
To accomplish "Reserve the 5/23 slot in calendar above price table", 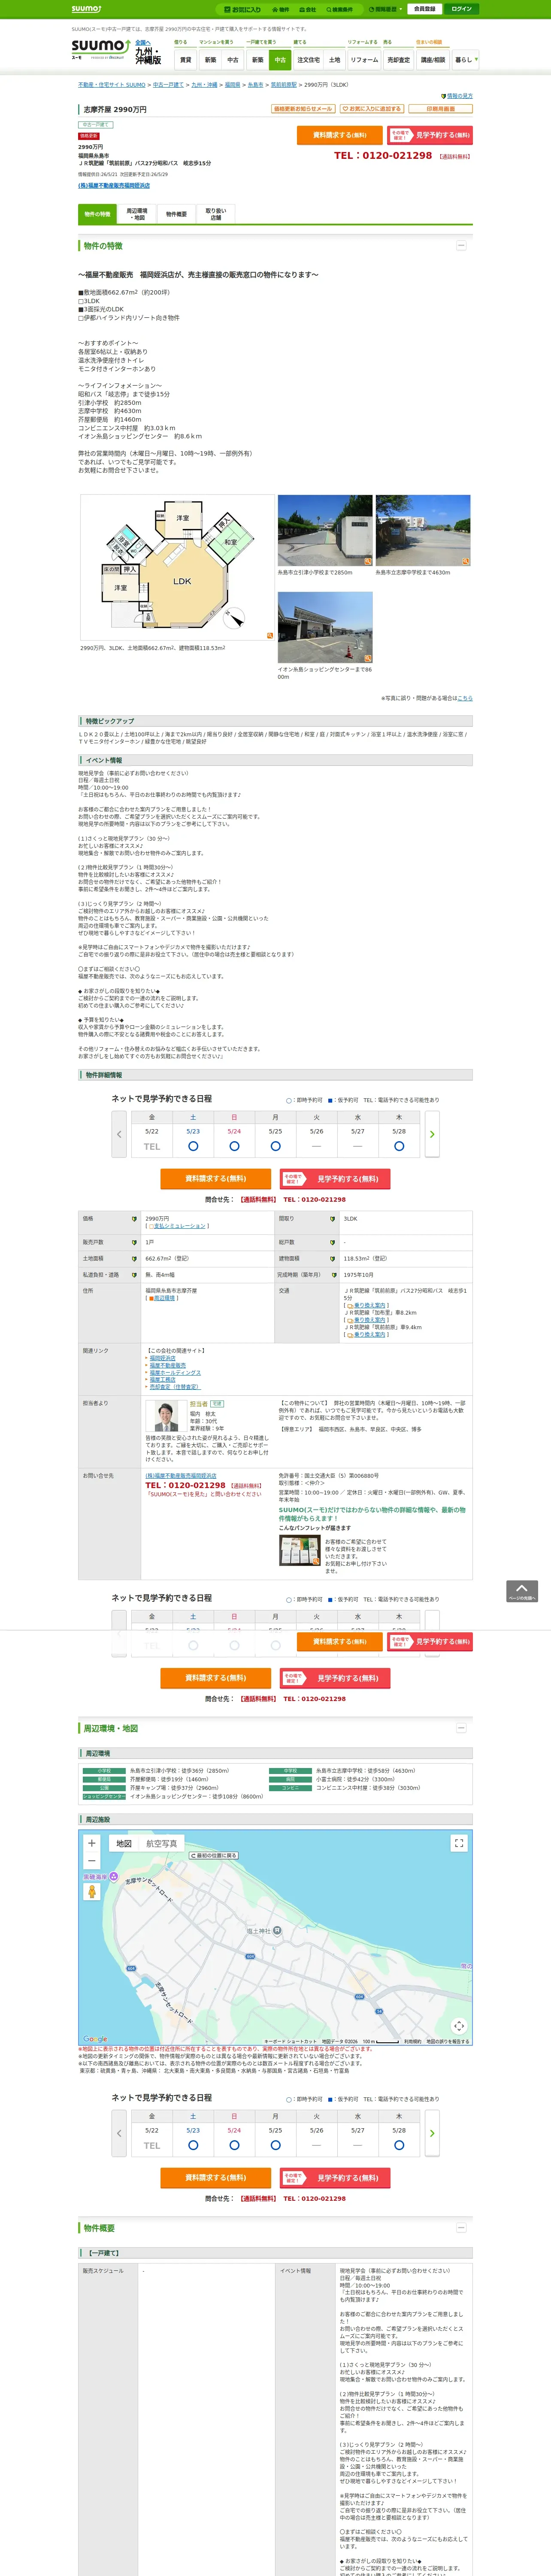I will tap(193, 1146).
